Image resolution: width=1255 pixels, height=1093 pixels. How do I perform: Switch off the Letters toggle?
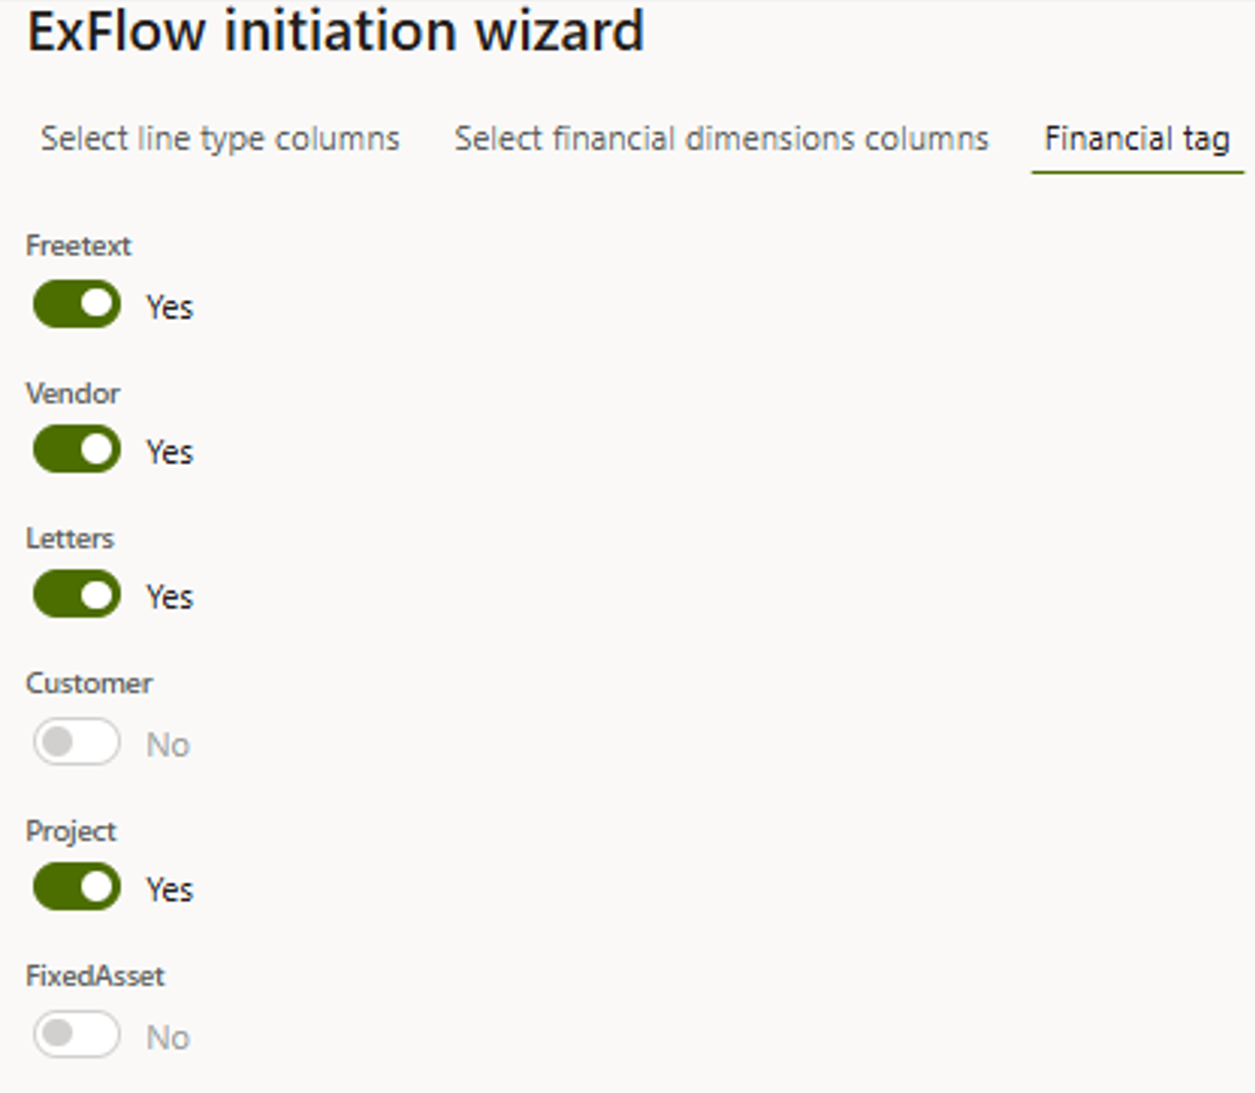tap(77, 594)
